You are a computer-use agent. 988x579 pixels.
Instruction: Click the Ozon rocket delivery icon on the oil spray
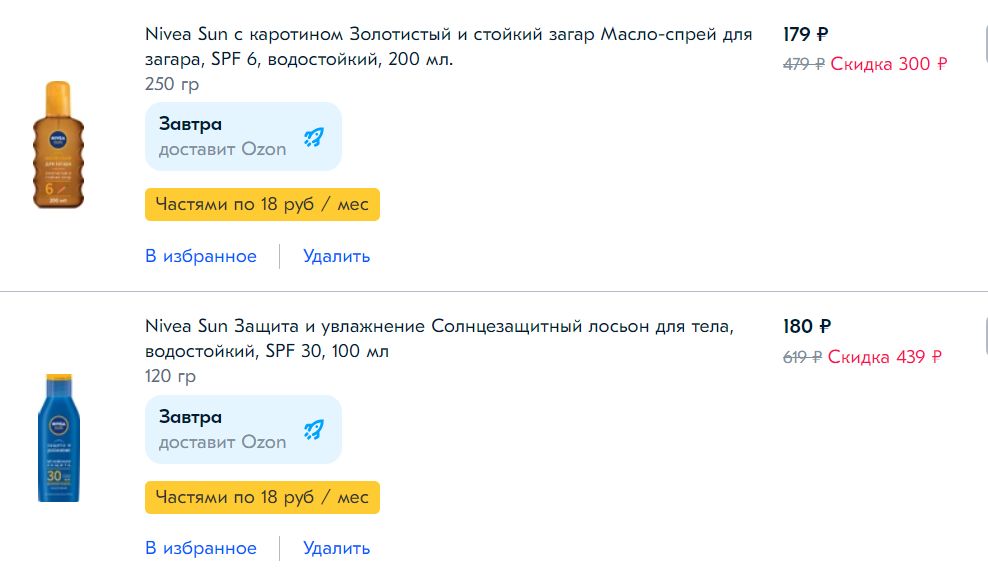pos(313,135)
